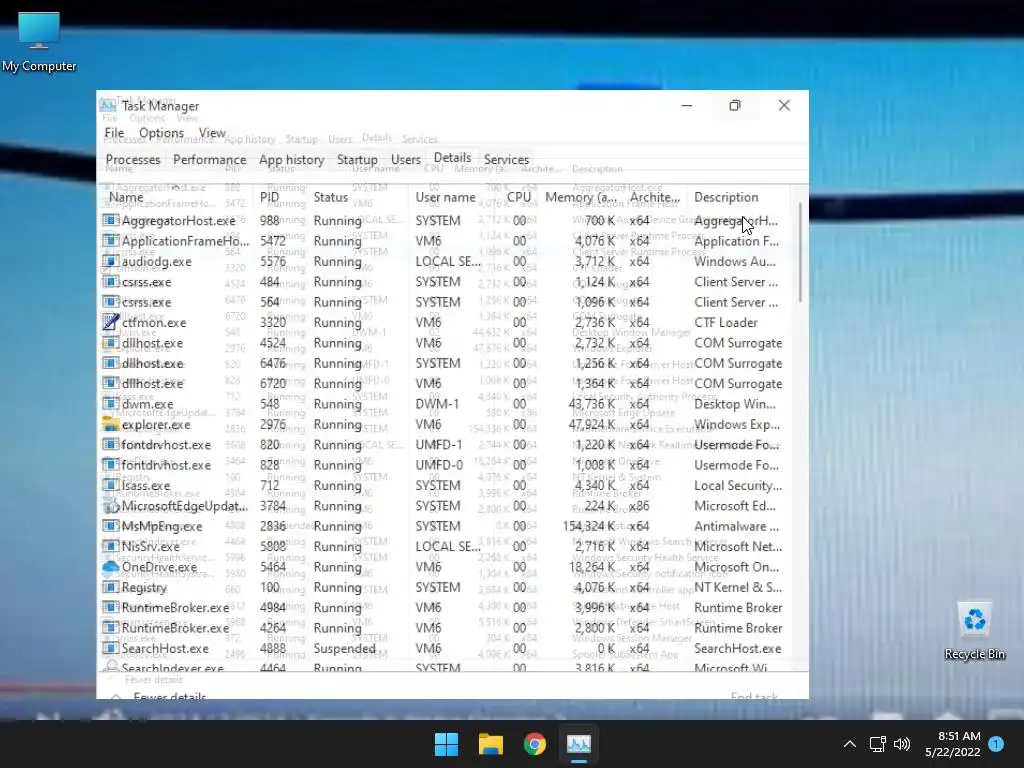Open the My Computer desktop icon
The height and width of the screenshot is (768, 1024).
tap(39, 42)
